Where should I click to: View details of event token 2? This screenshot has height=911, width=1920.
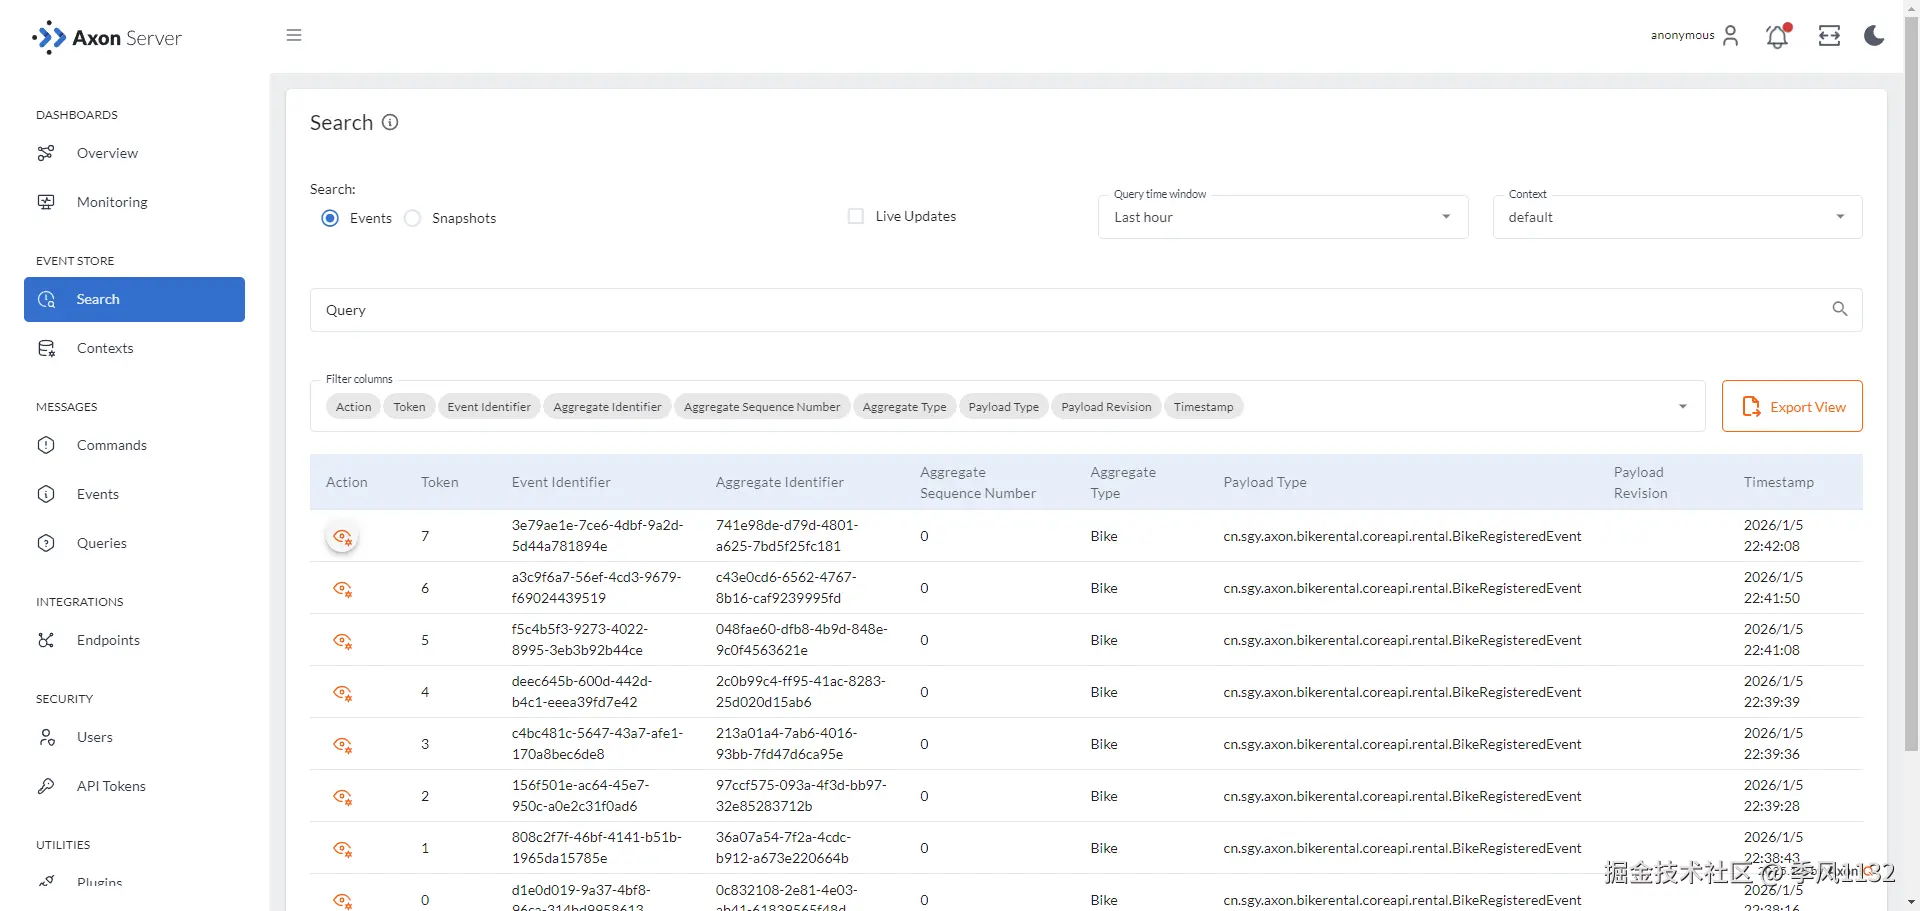click(x=342, y=797)
